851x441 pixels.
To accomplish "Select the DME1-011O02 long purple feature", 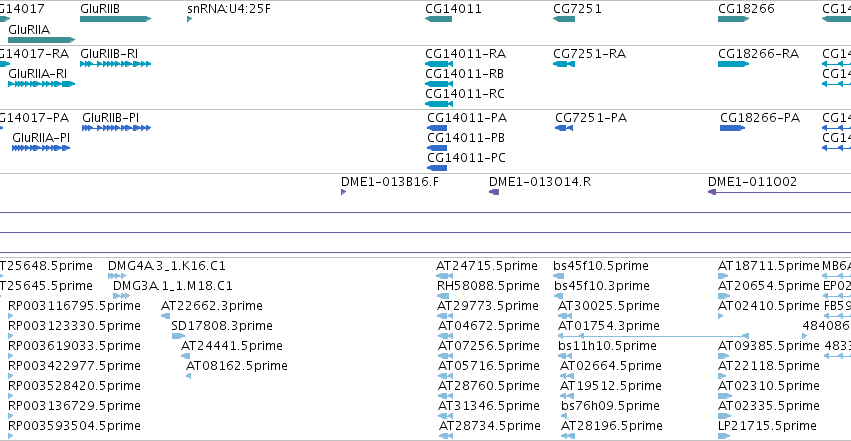I will coord(779,192).
